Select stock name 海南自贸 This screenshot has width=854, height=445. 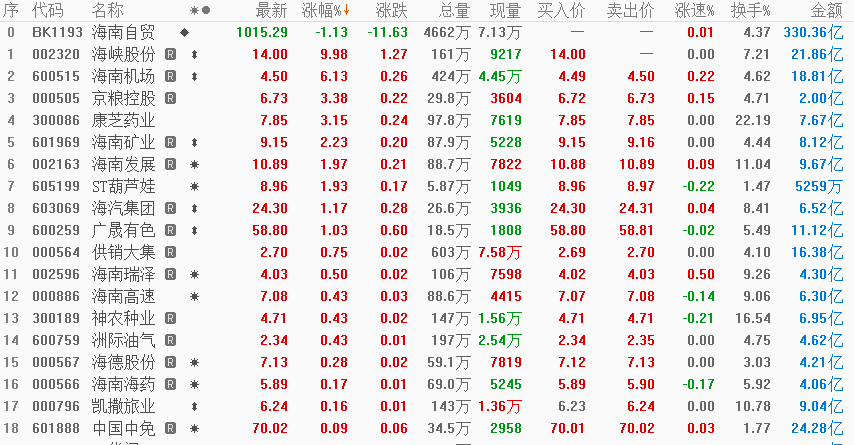coord(123,32)
